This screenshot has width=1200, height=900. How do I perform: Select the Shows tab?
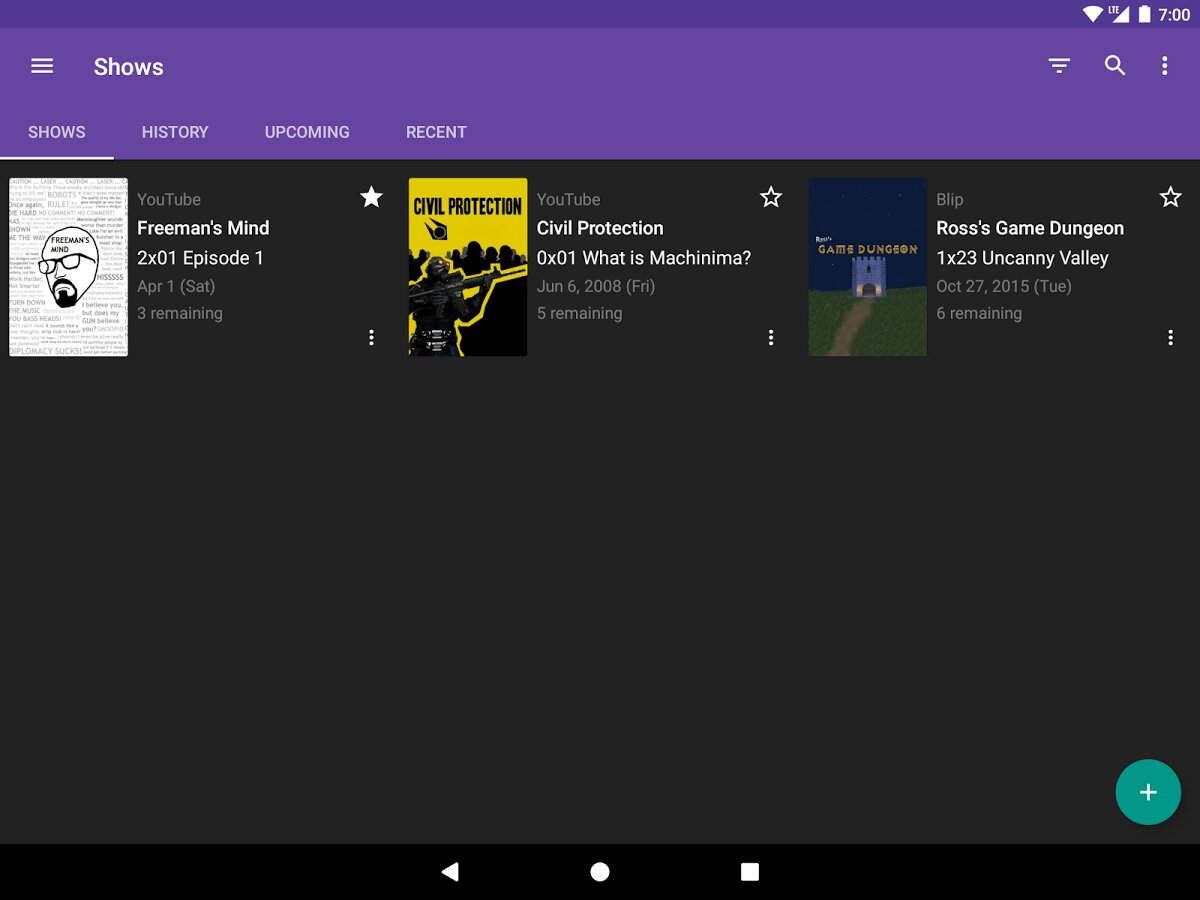tap(57, 132)
